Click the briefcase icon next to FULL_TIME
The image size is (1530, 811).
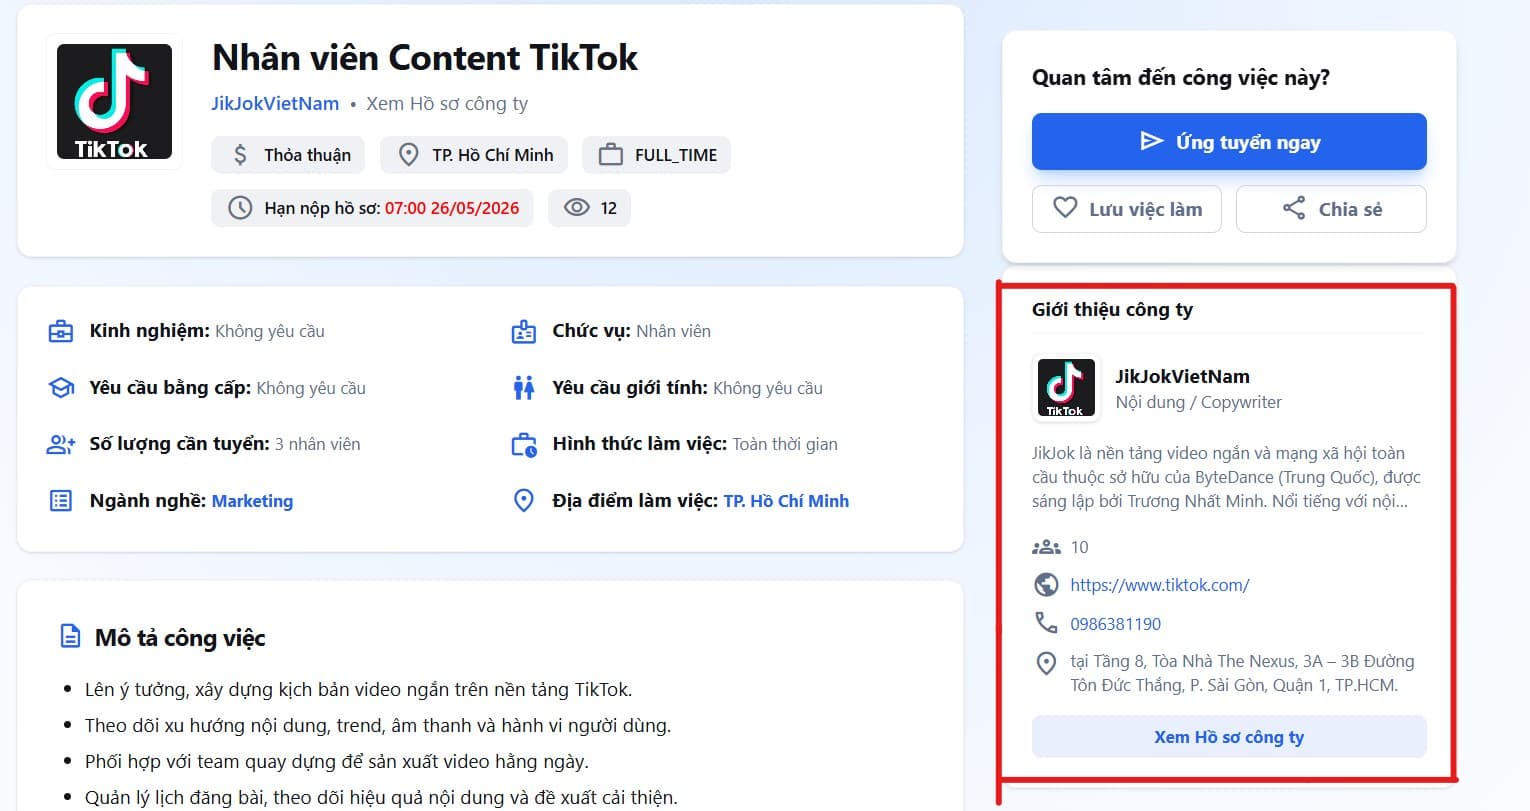coord(610,155)
